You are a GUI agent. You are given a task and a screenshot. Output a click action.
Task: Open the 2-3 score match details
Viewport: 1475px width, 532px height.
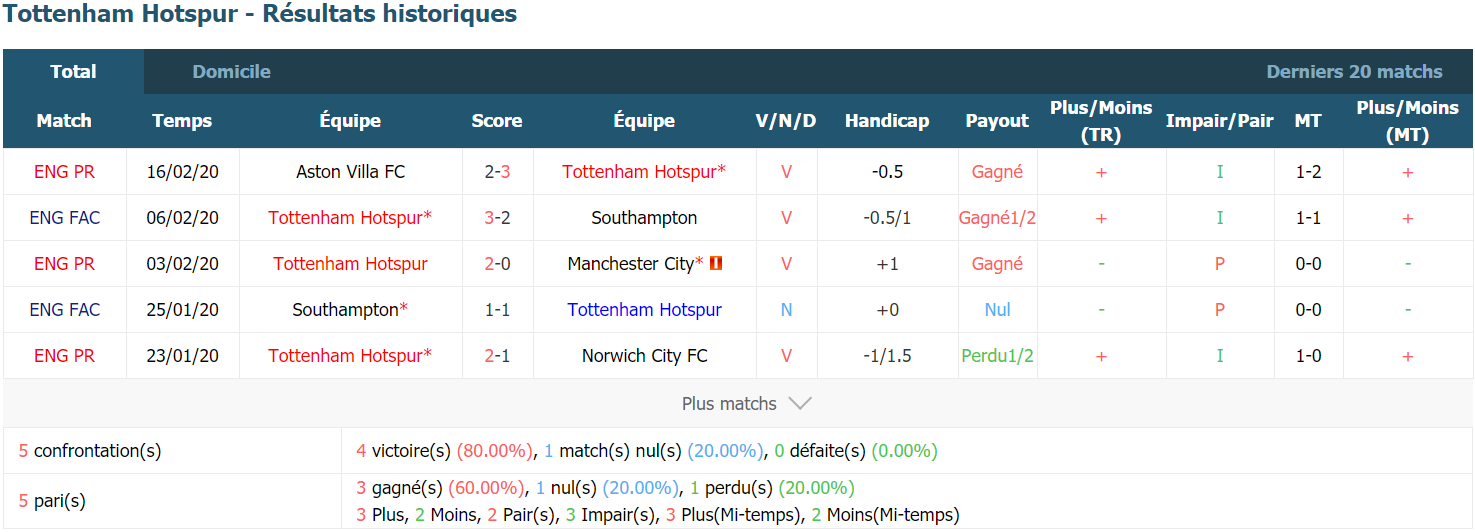[497, 172]
